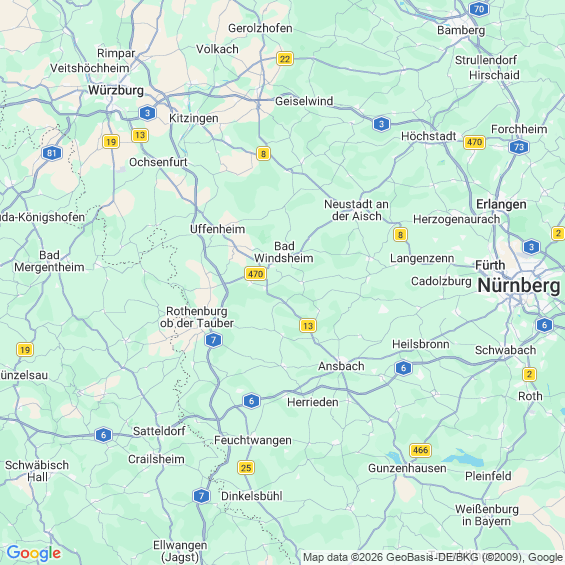Click the B466 road shield near Gunzenhausen
This screenshot has height=565, width=565.
coord(421,450)
